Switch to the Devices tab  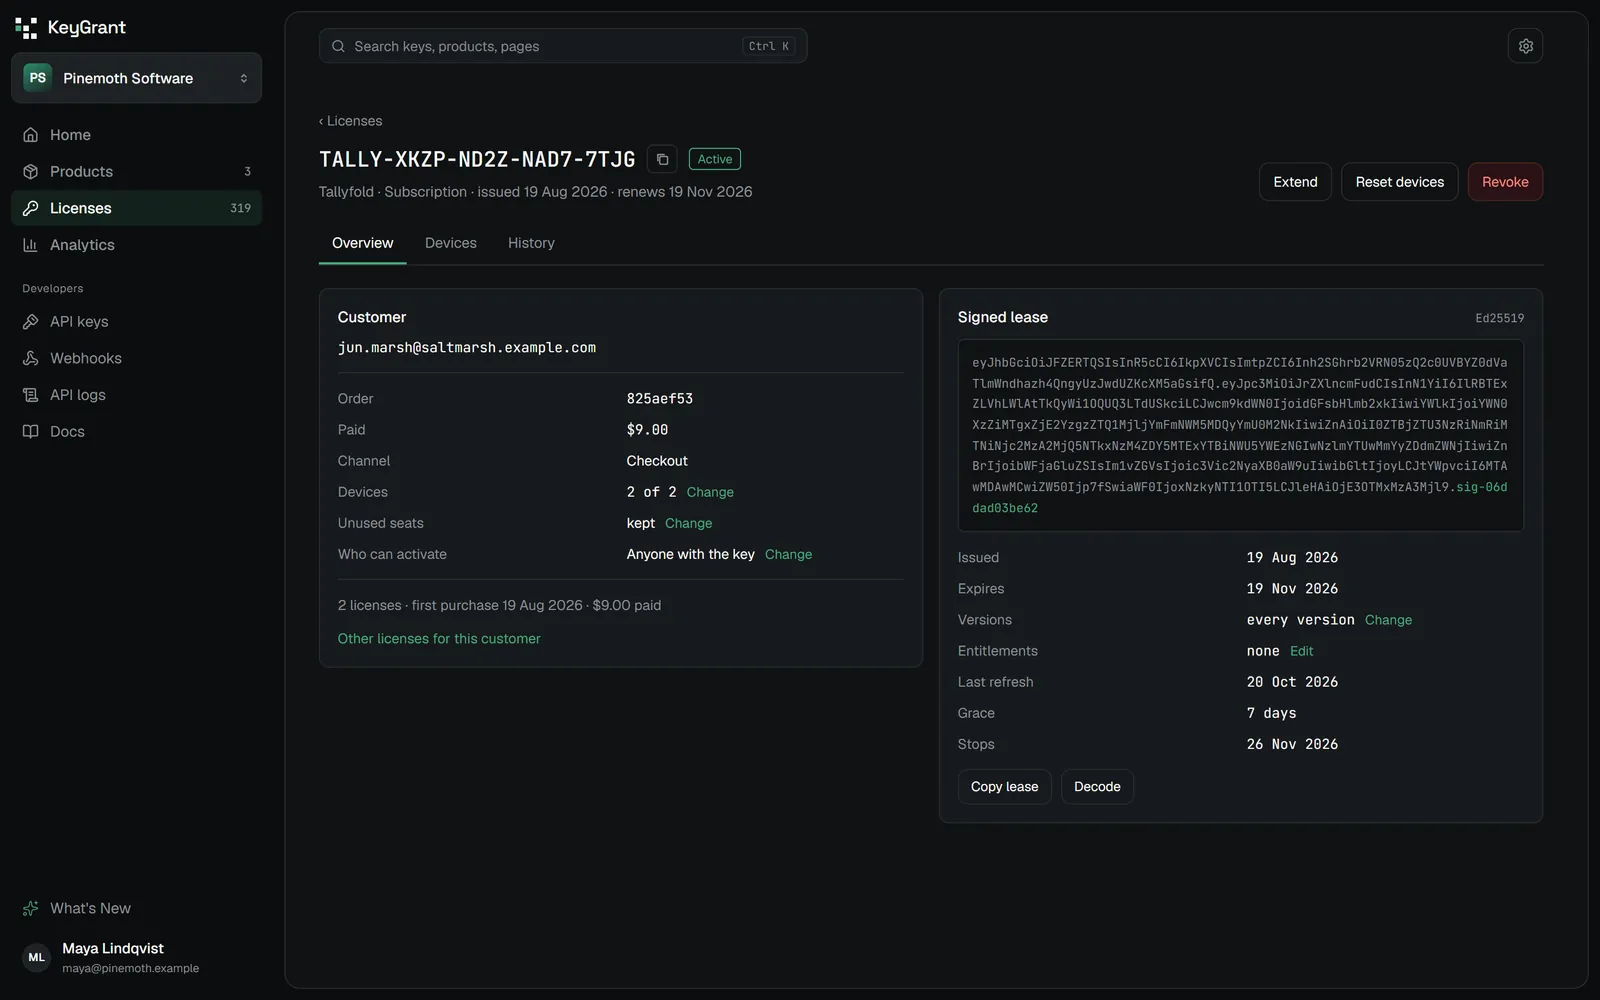point(451,243)
